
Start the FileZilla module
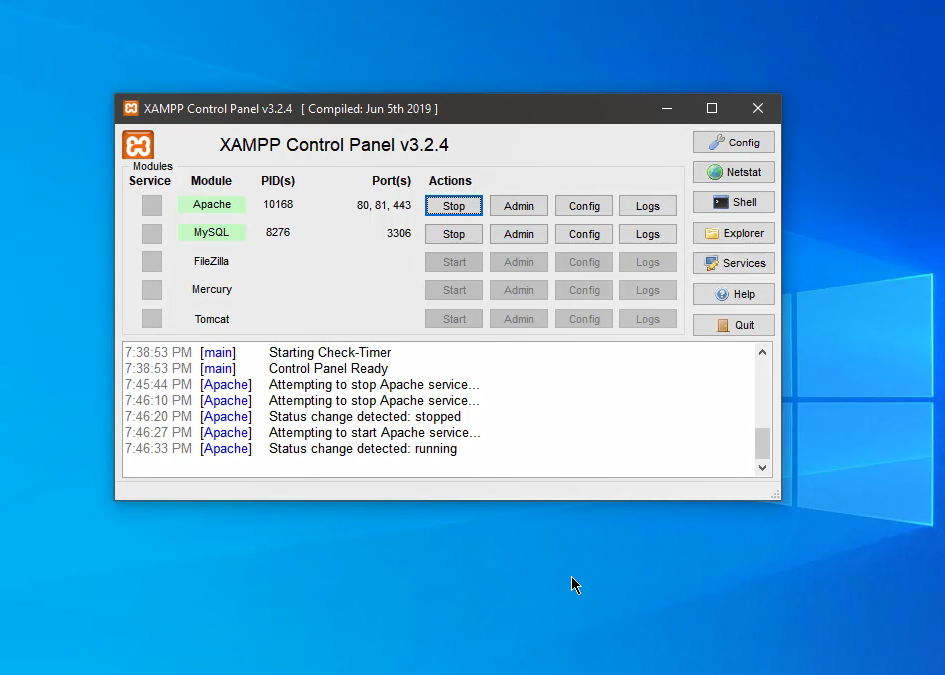454,262
